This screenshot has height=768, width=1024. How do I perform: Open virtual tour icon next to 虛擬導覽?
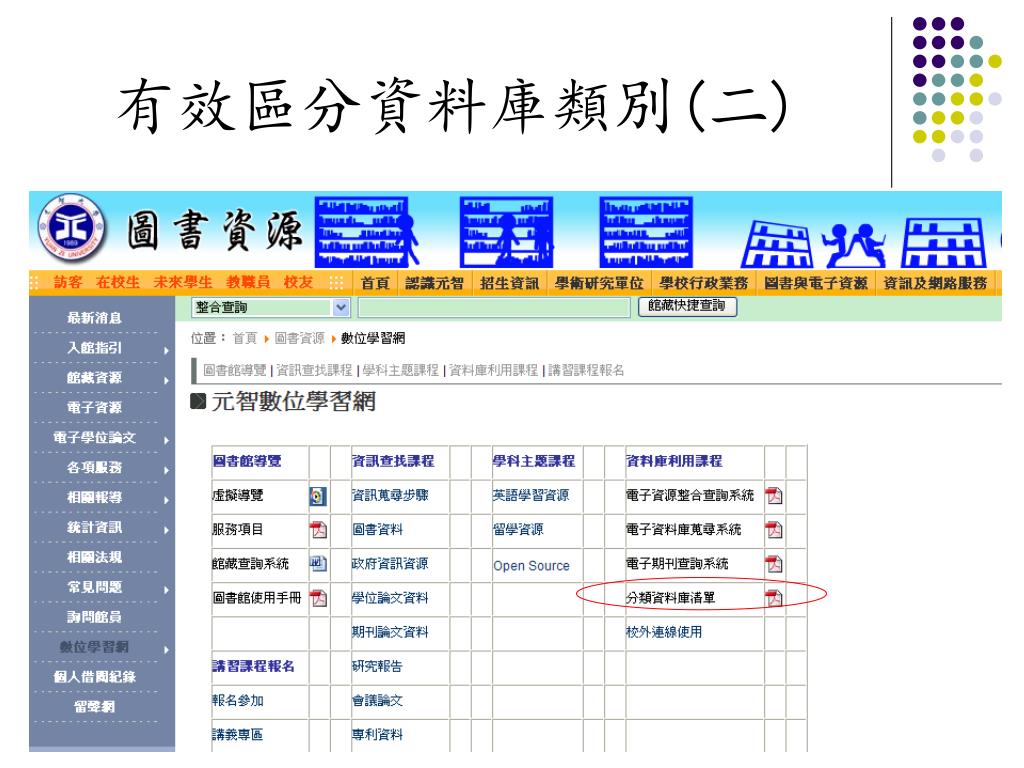[x=317, y=496]
